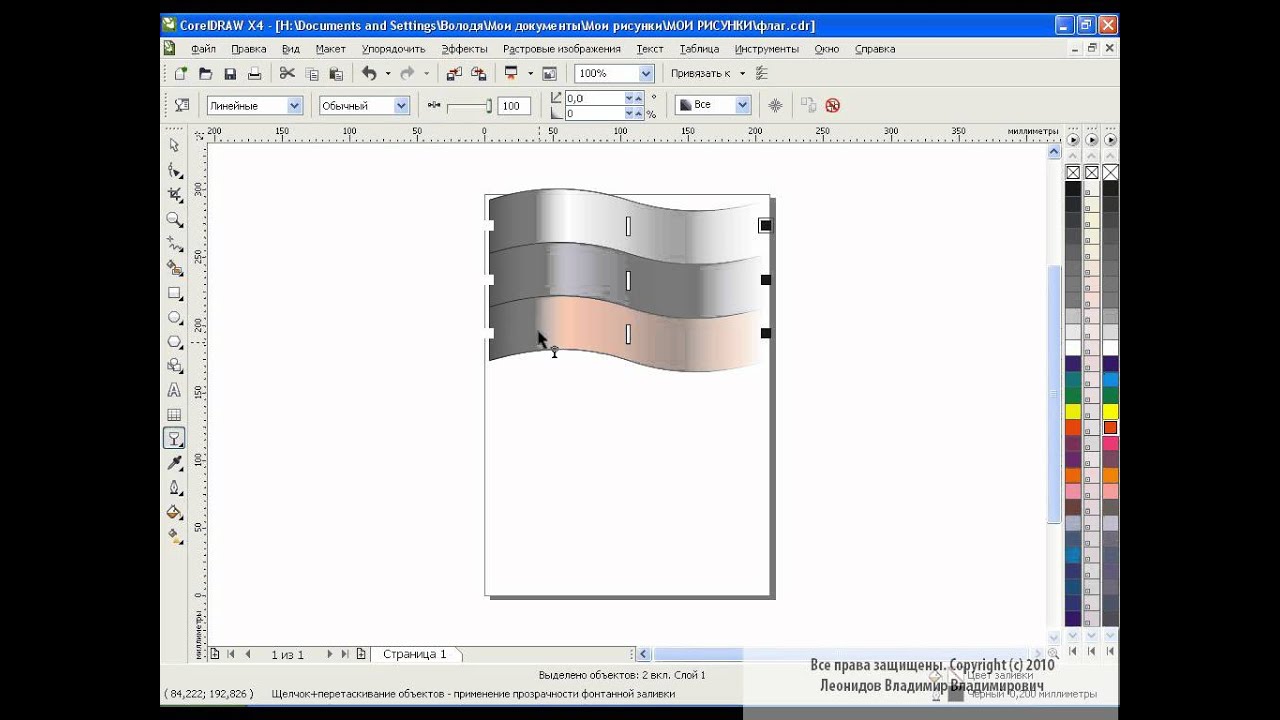Screen dimensions: 1280x720
Task: Select the Basic Shapes tool
Action: click(174, 366)
